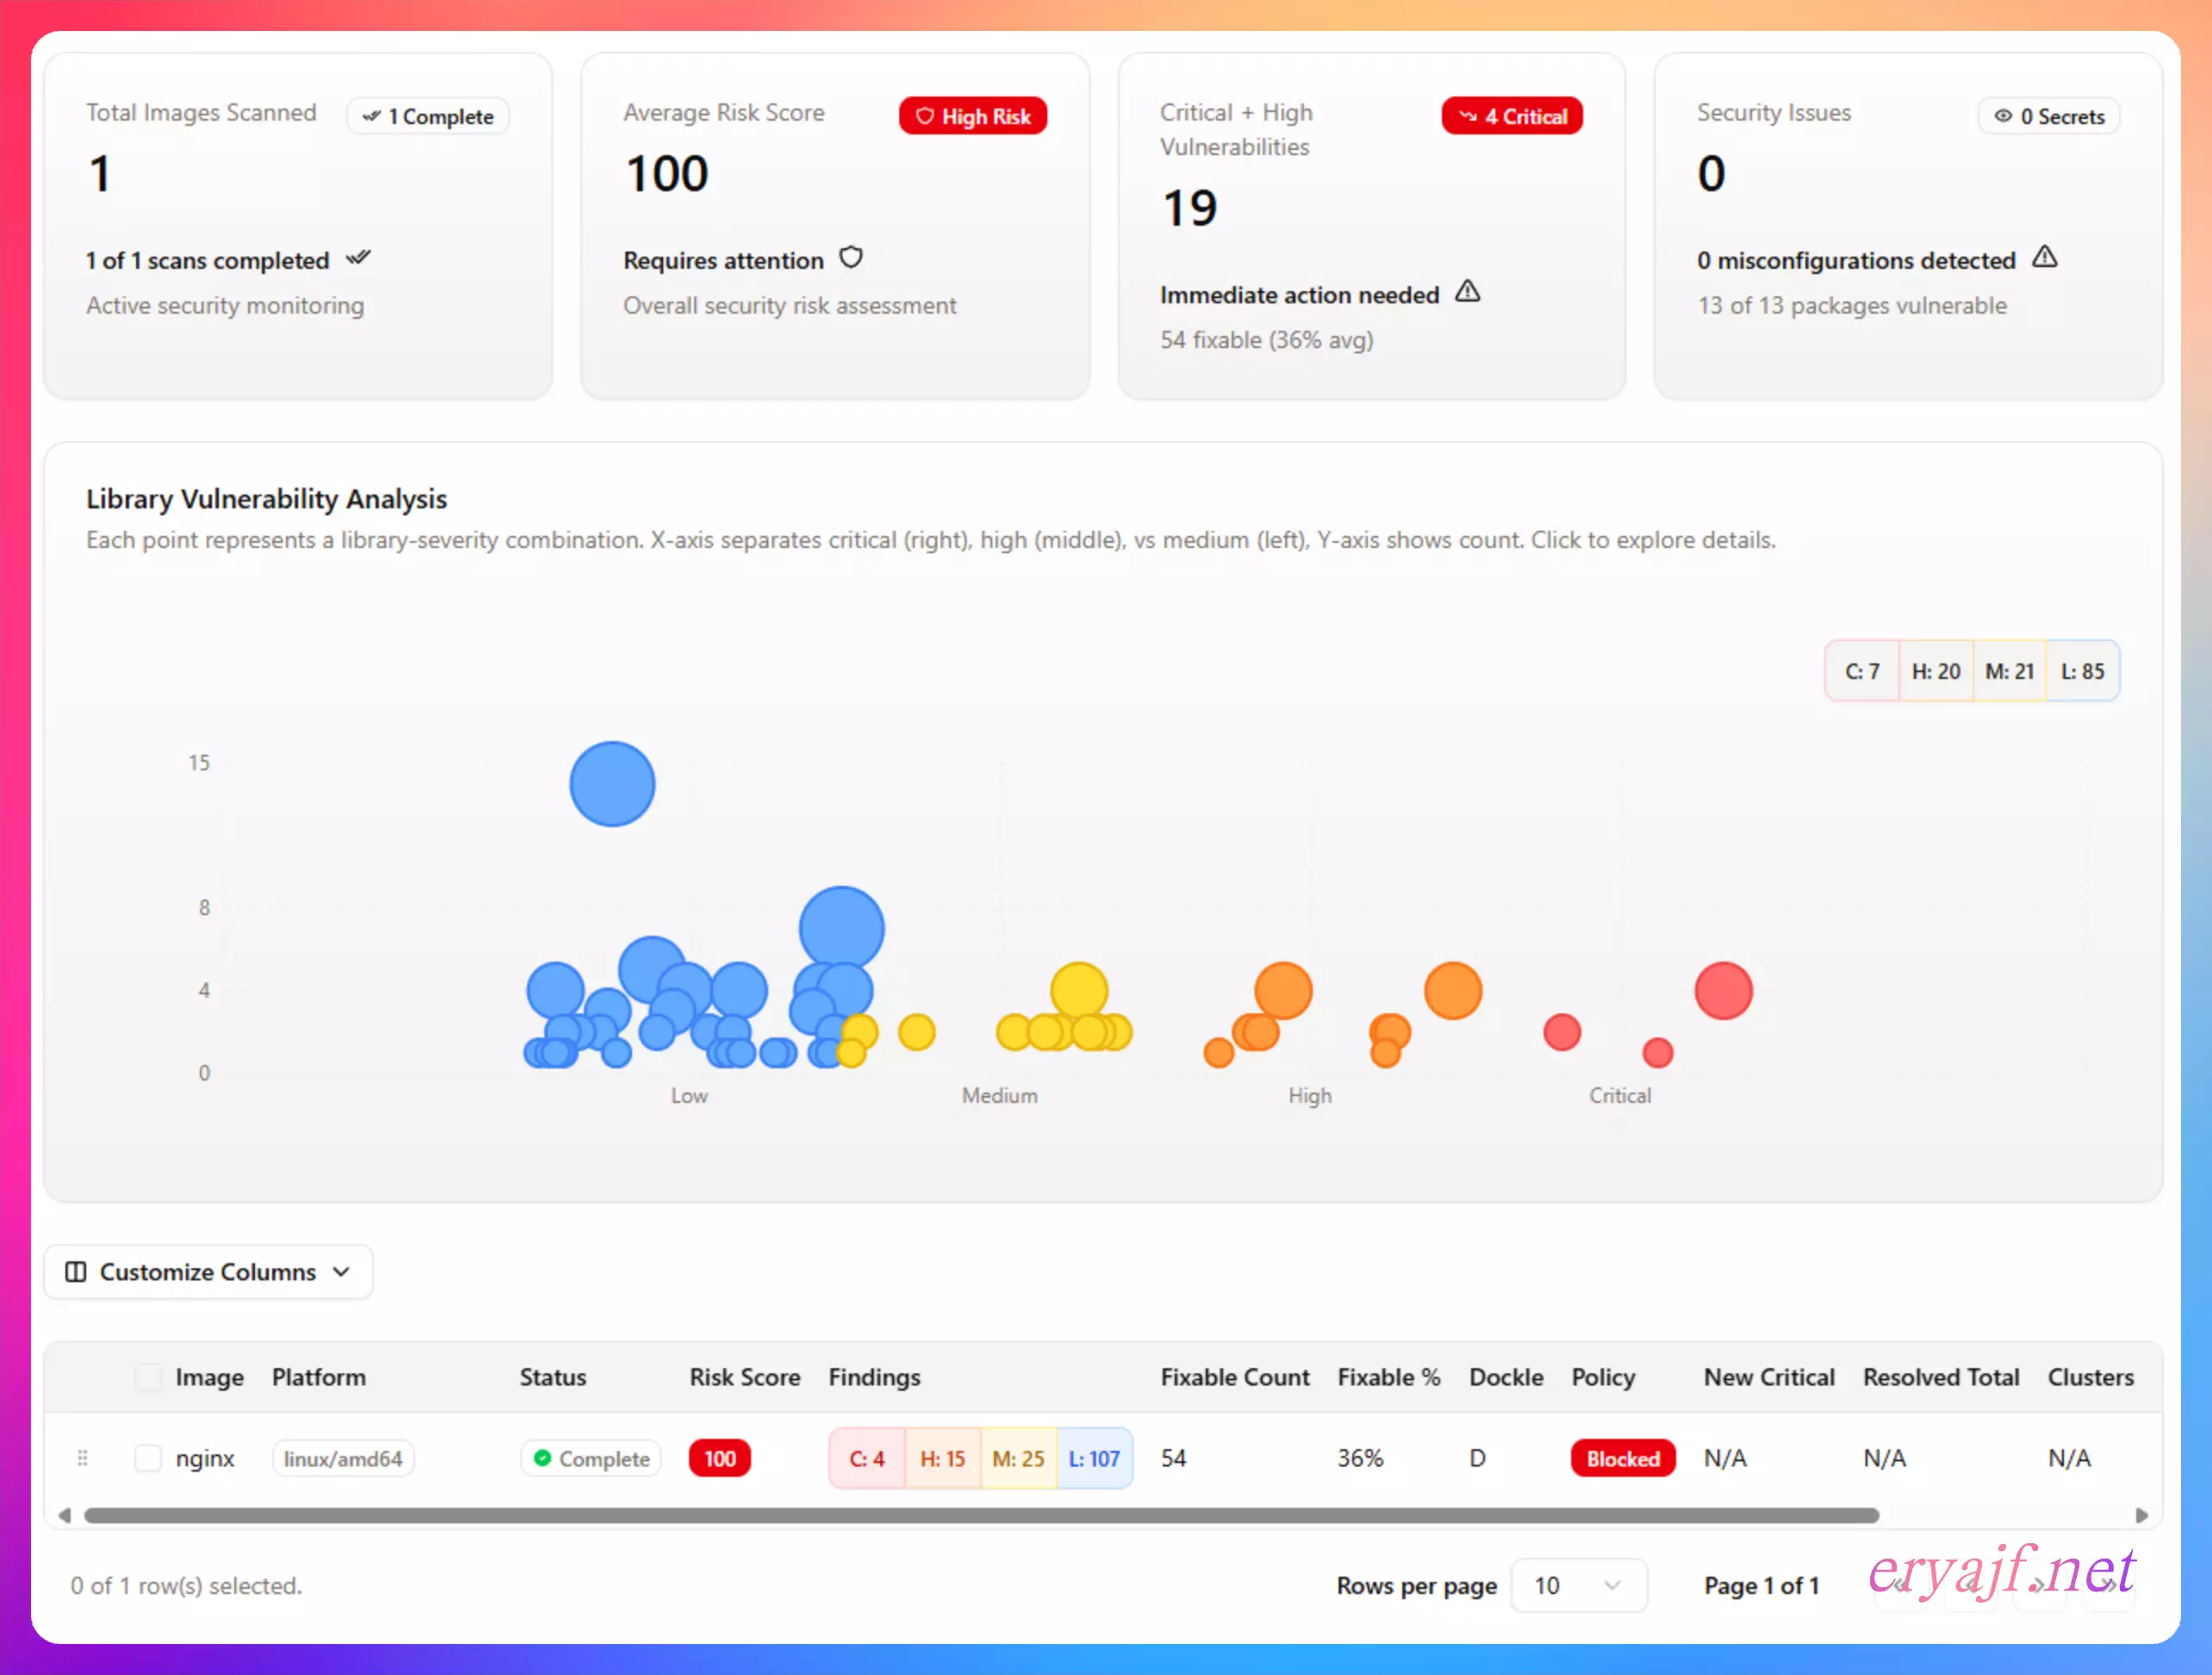
Task: Toggle the 0 Secrets eye badge
Action: pos(2048,116)
